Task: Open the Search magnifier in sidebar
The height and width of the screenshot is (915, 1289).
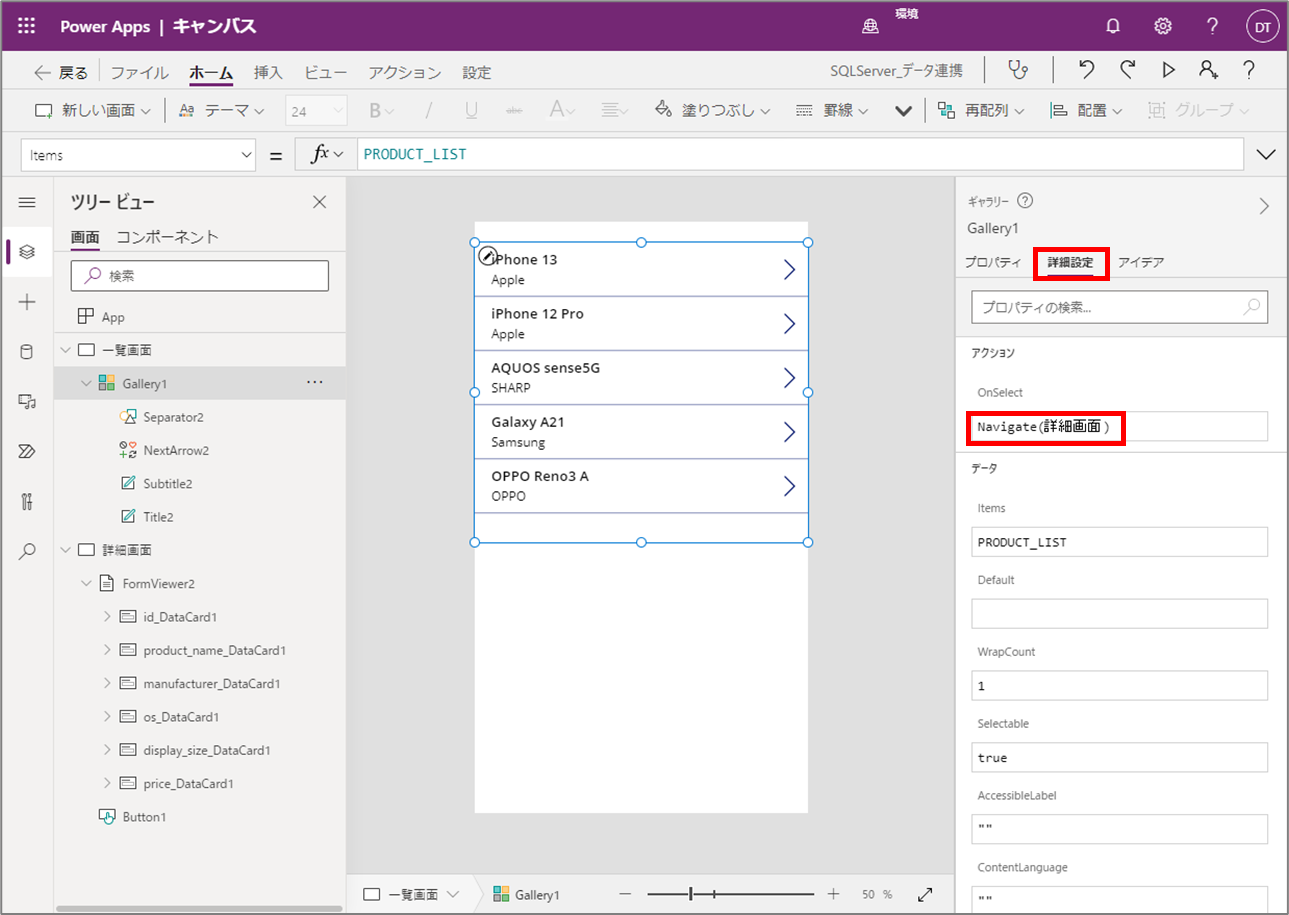Action: [x=27, y=551]
